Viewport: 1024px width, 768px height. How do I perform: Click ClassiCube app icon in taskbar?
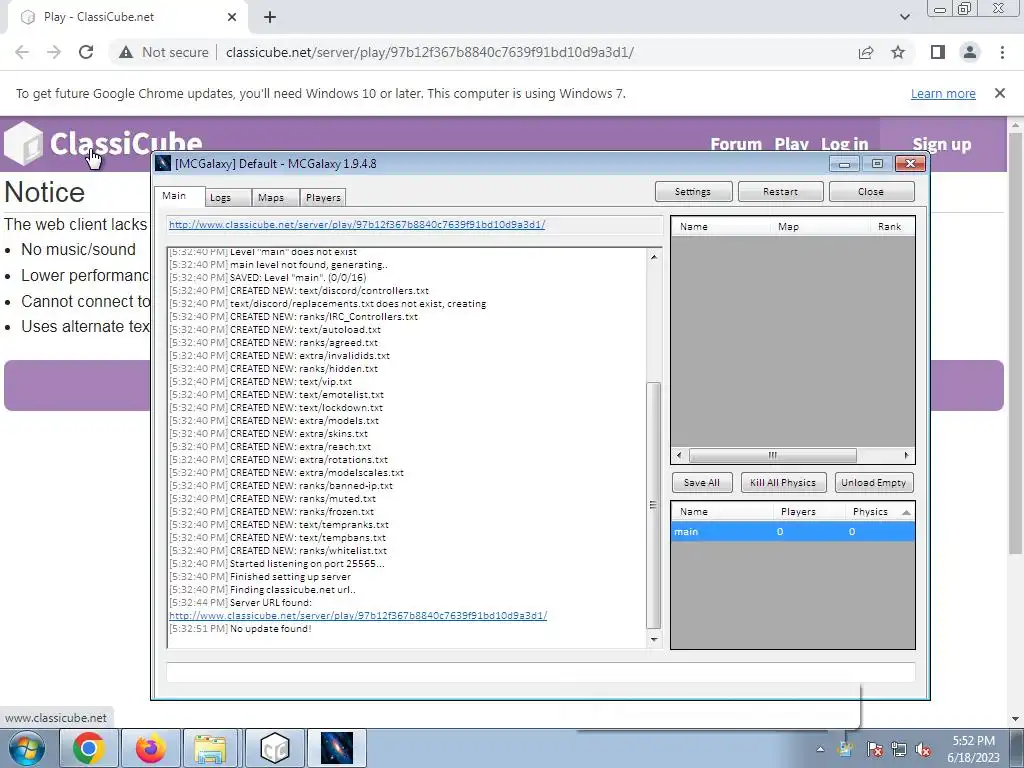point(274,748)
